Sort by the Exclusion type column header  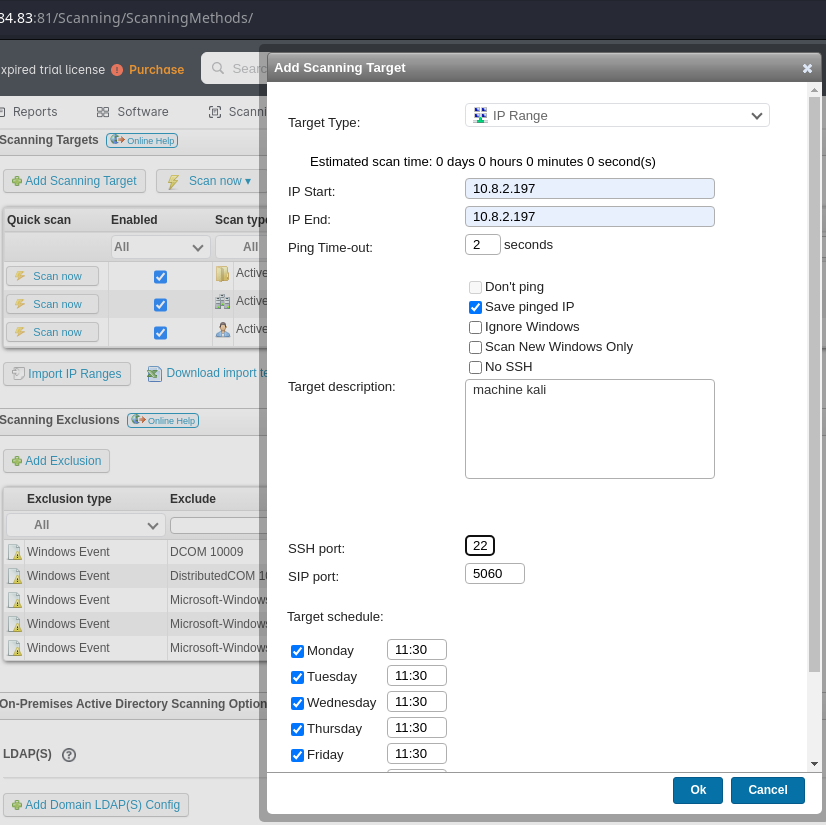(x=69, y=498)
